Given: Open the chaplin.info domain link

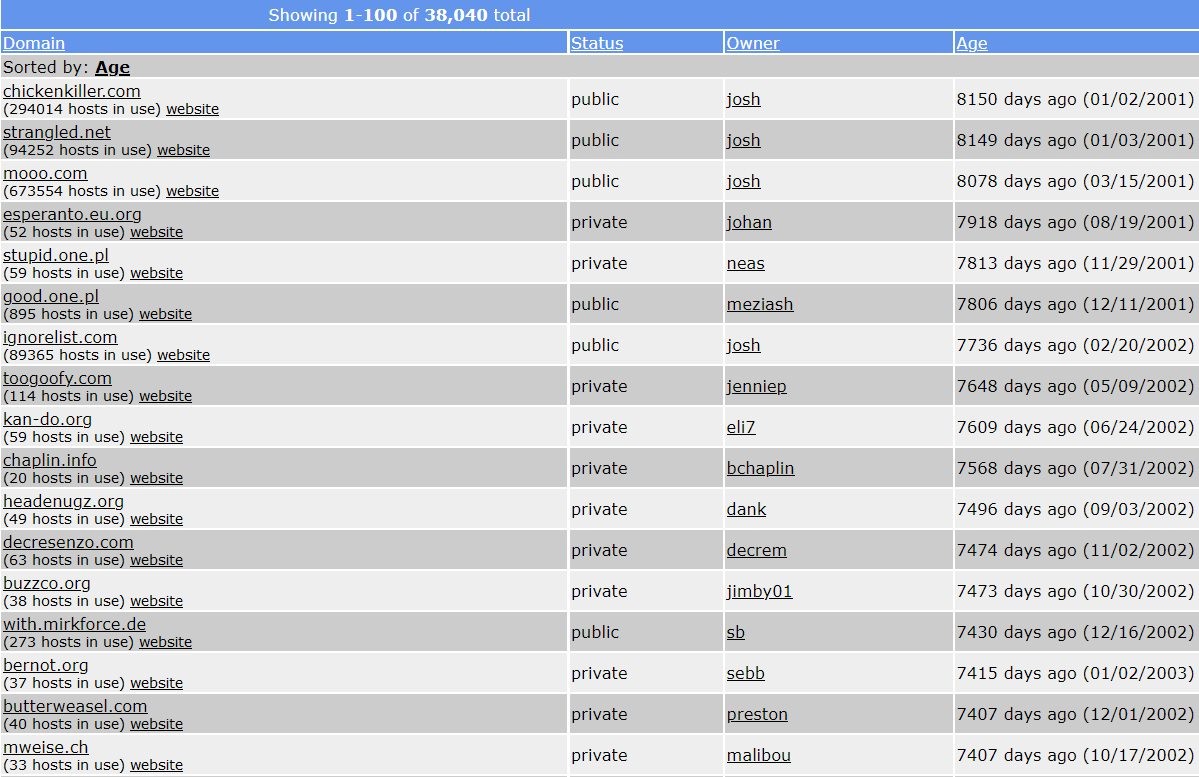Looking at the screenshot, I should pos(50,460).
